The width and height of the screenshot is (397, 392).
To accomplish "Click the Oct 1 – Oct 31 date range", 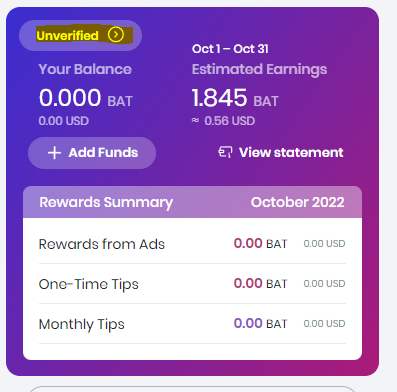I will click(x=230, y=49).
